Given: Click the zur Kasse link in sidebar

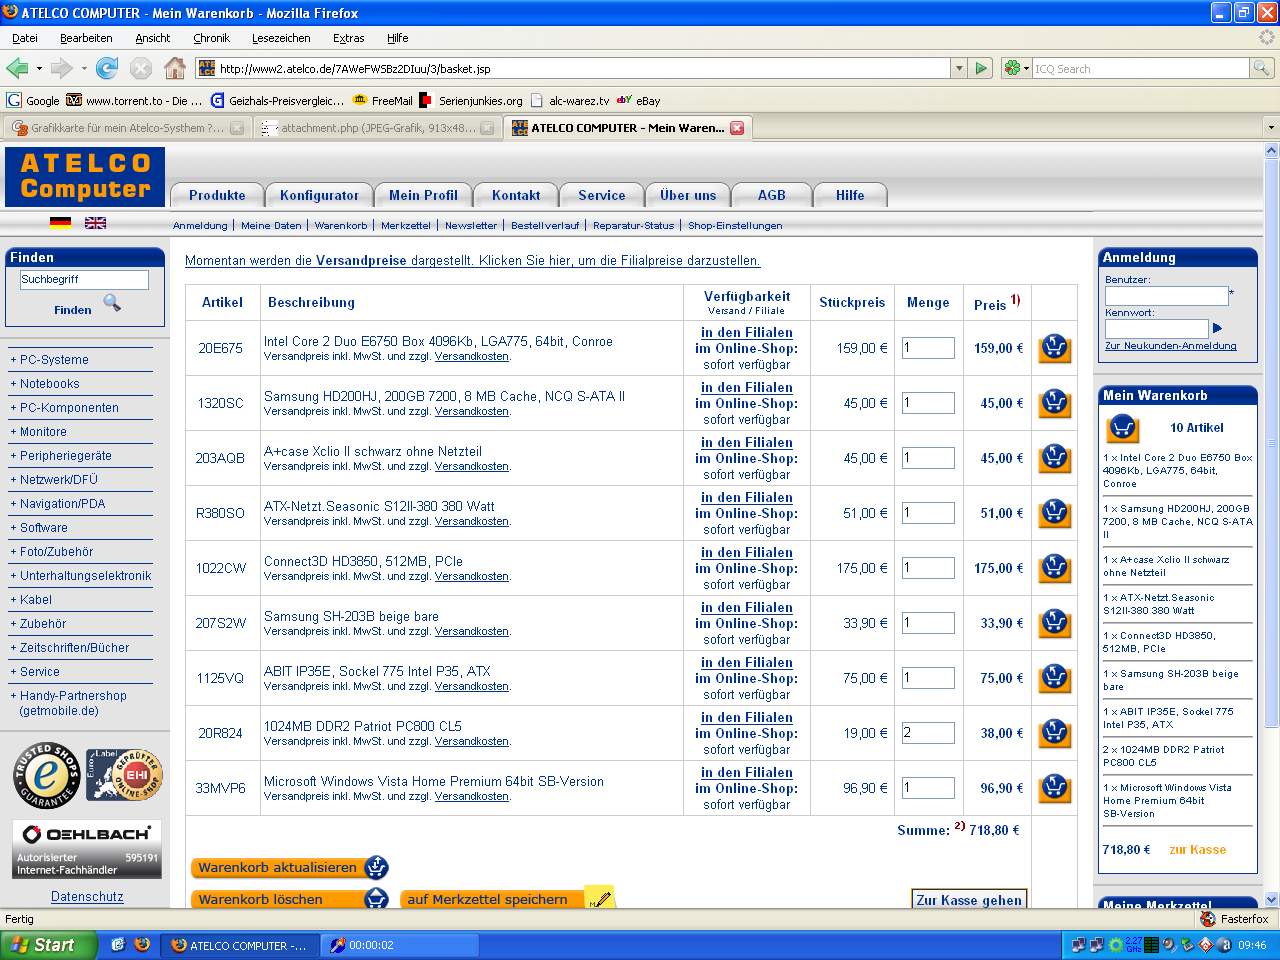Looking at the screenshot, I should click(1197, 850).
